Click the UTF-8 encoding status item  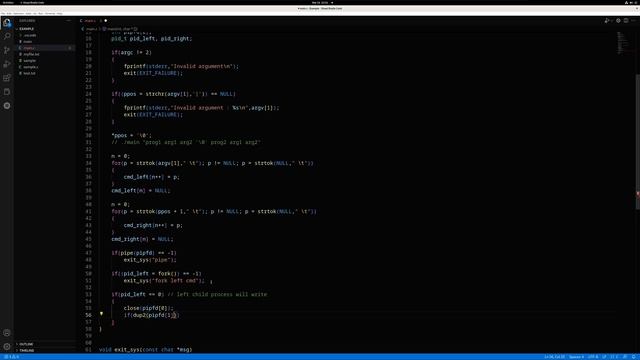click(x=593, y=357)
